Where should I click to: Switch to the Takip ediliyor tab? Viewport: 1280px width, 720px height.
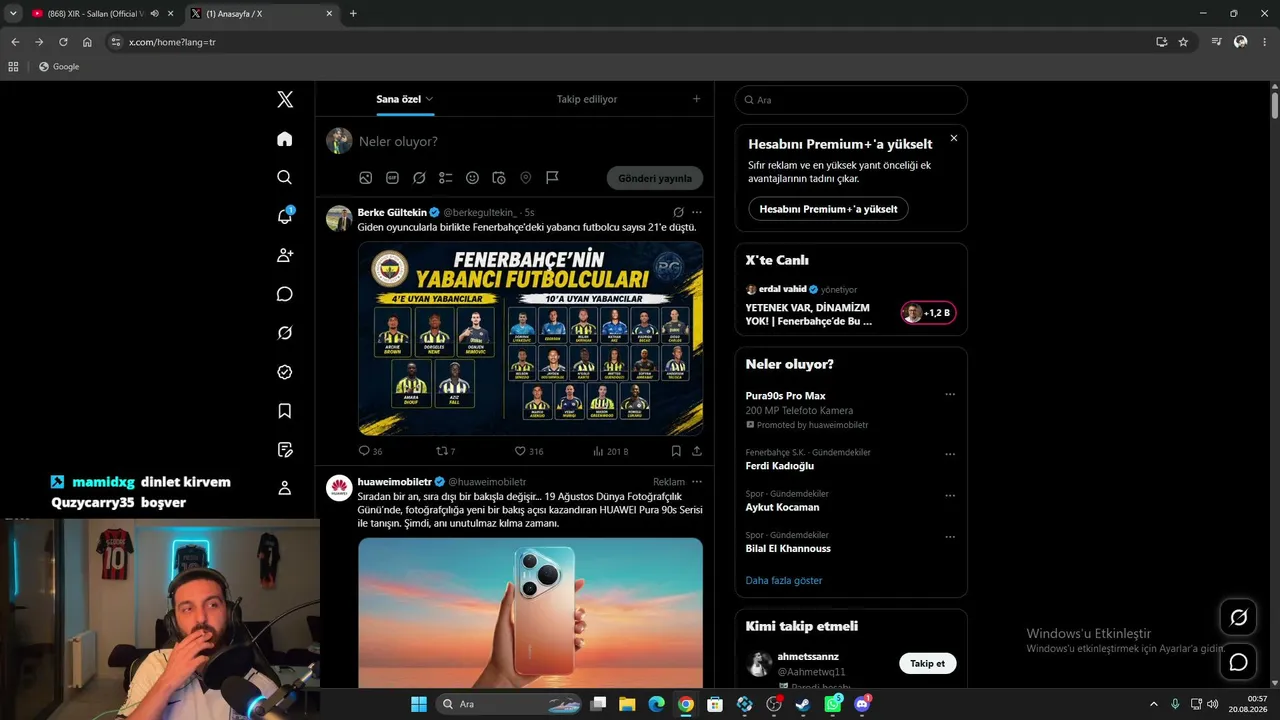pos(587,99)
